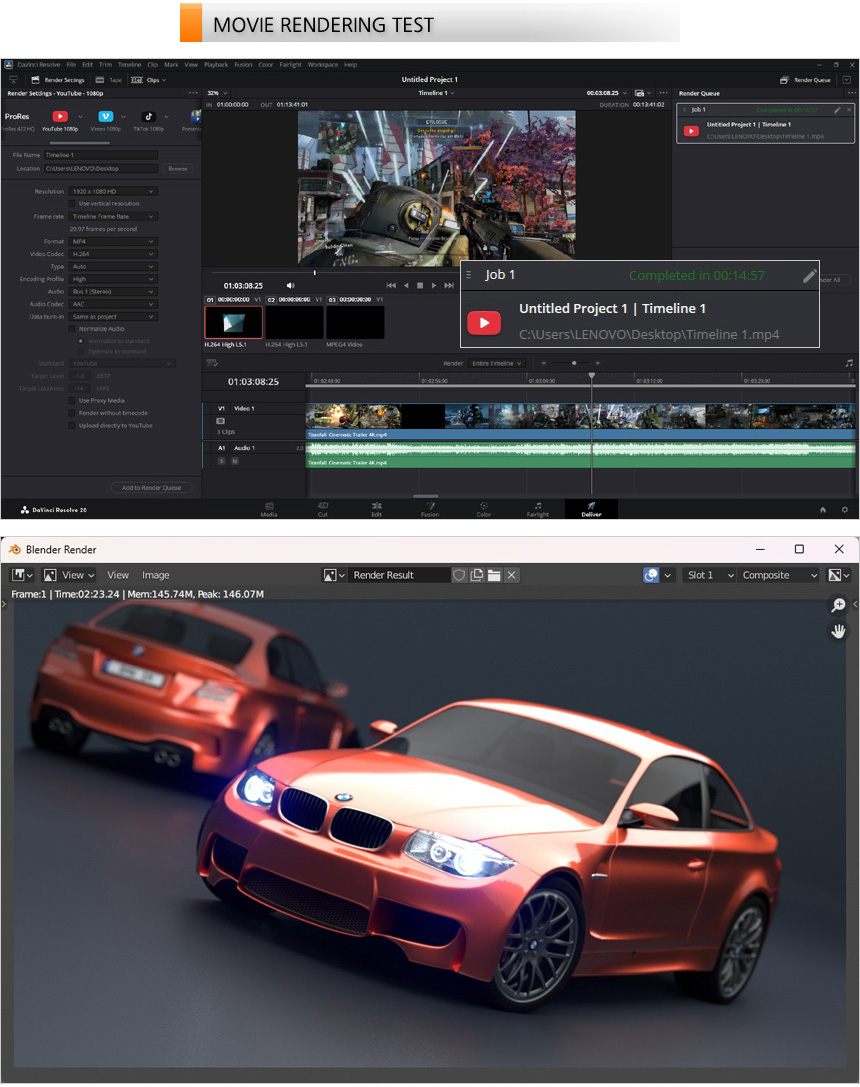Pick the TikTok 1080p preset icon
Screen dimensions: 860x1087
coord(148,117)
